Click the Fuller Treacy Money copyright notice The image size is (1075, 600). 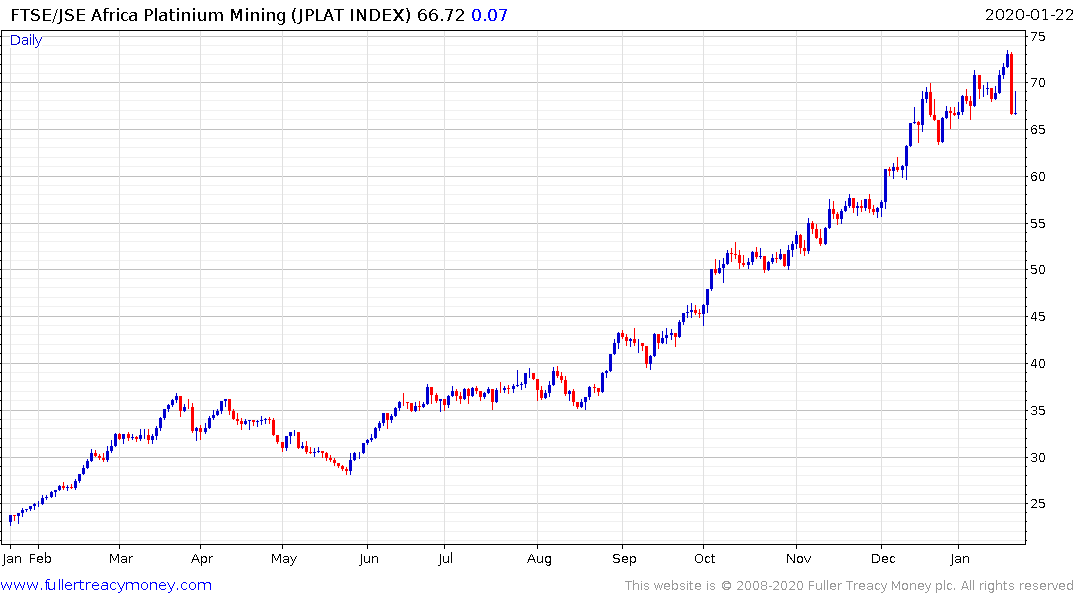[849, 586]
